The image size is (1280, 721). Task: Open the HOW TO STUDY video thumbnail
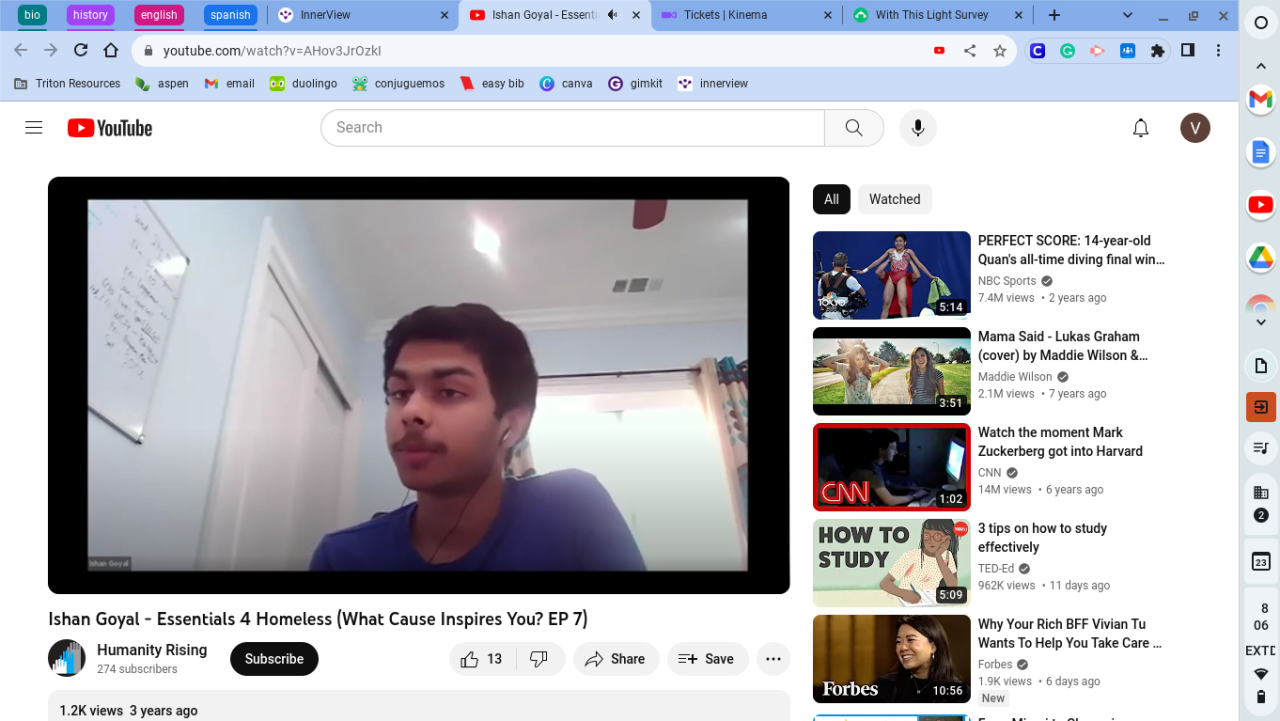click(x=892, y=563)
